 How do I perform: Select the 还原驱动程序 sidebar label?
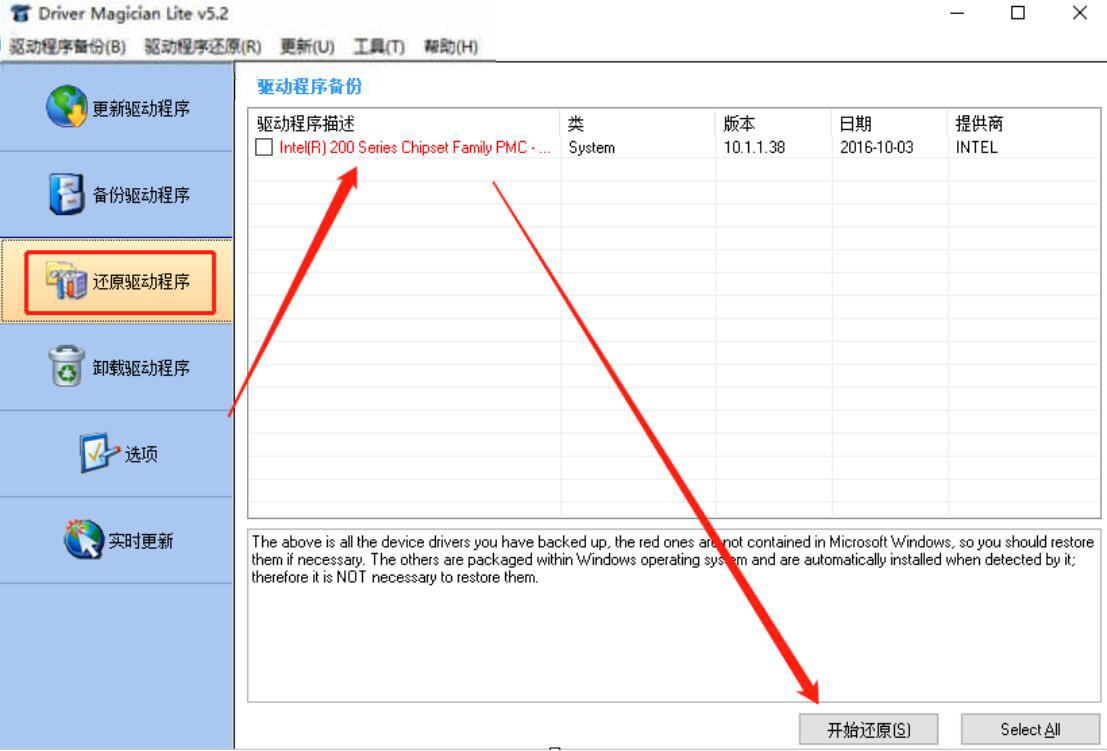141,282
